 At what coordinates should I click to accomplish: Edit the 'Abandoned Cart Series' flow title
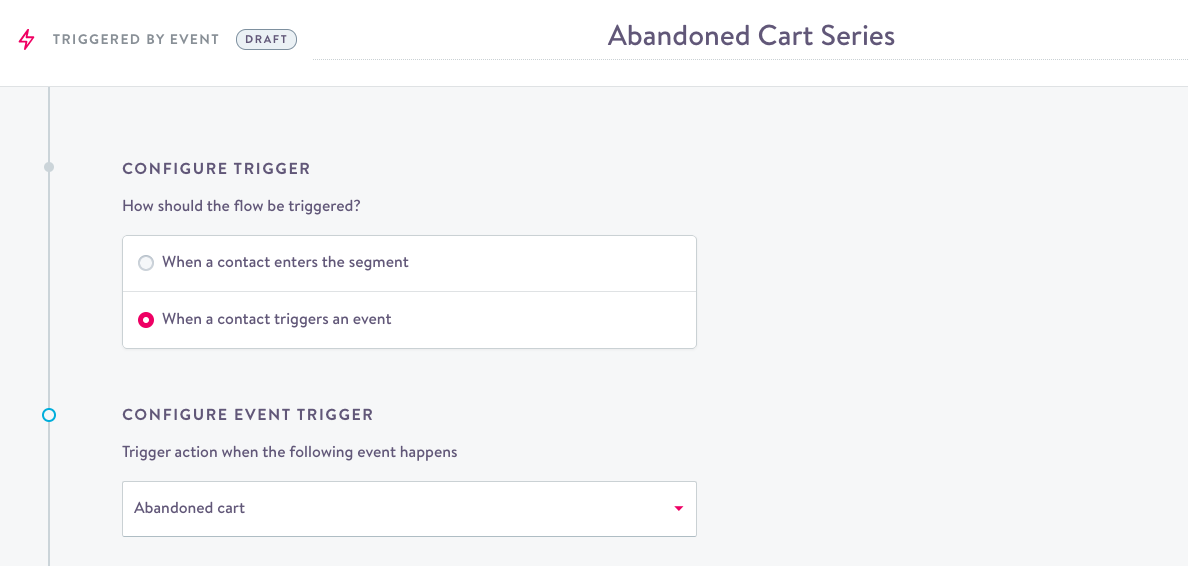tap(751, 36)
